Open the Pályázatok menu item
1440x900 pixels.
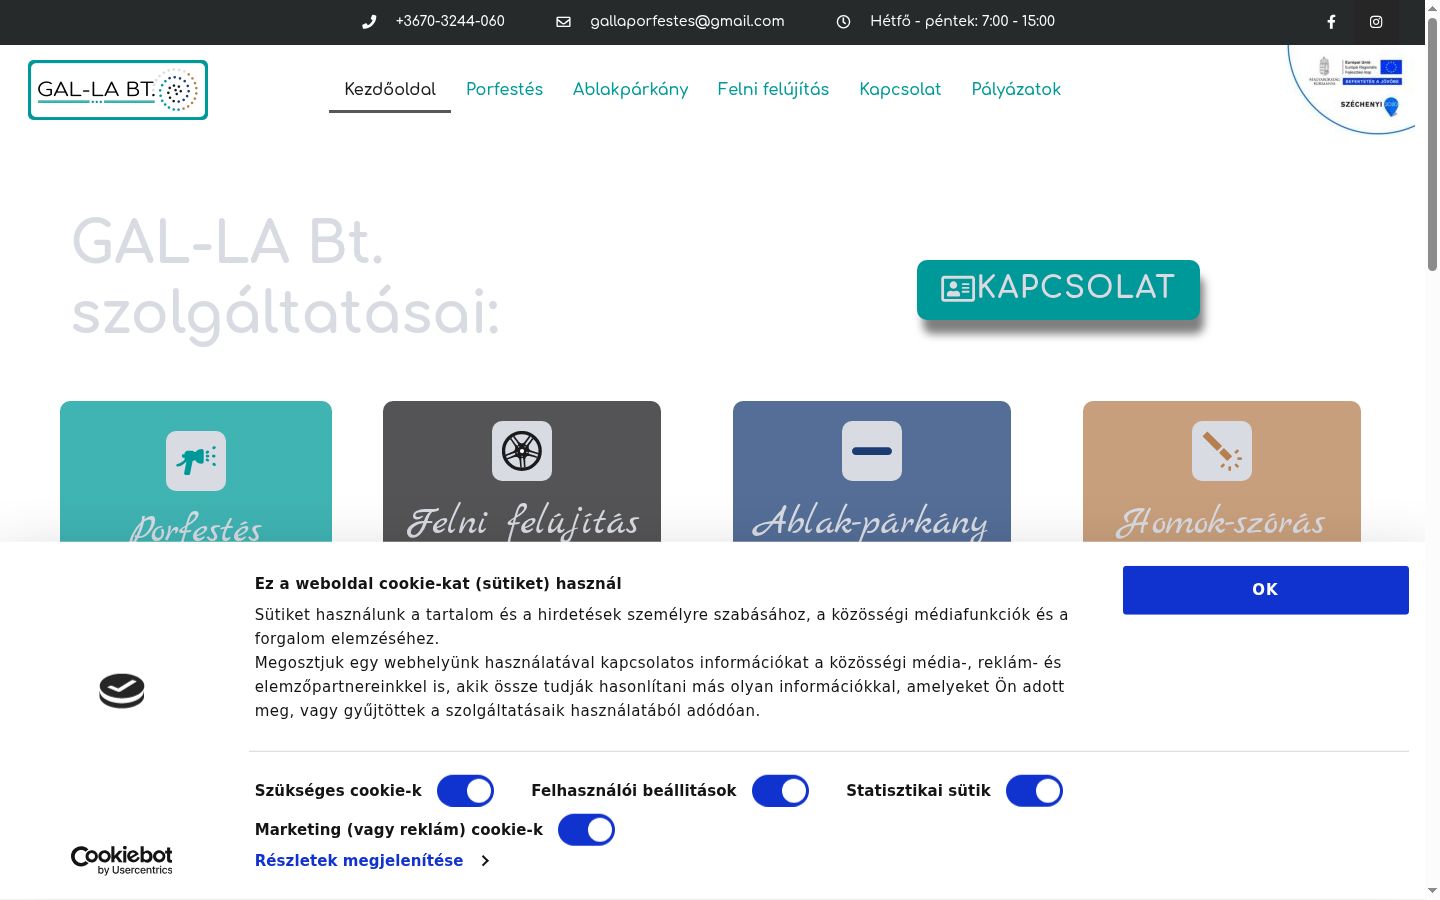click(1016, 89)
